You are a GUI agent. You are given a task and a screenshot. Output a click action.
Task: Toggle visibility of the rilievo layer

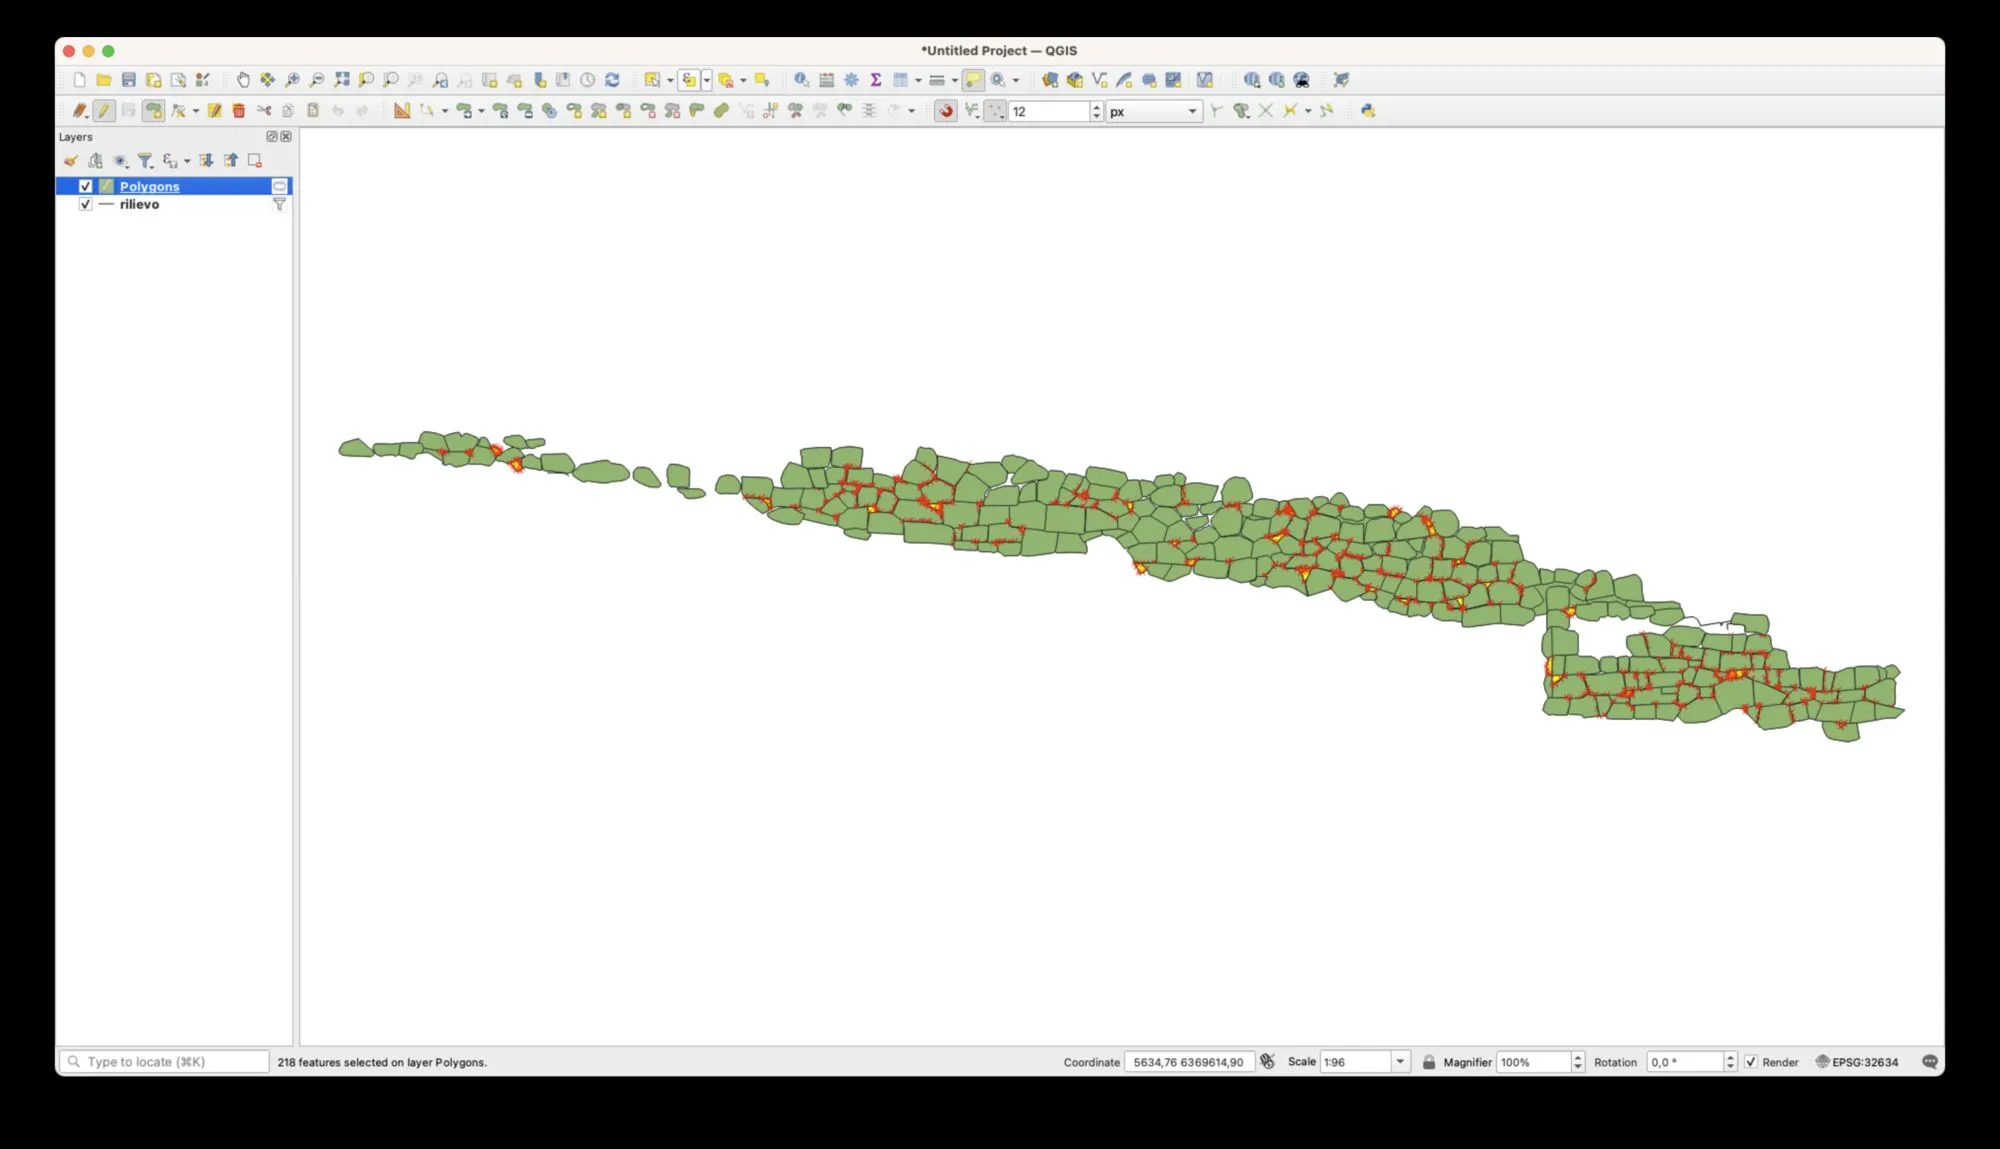click(86, 204)
